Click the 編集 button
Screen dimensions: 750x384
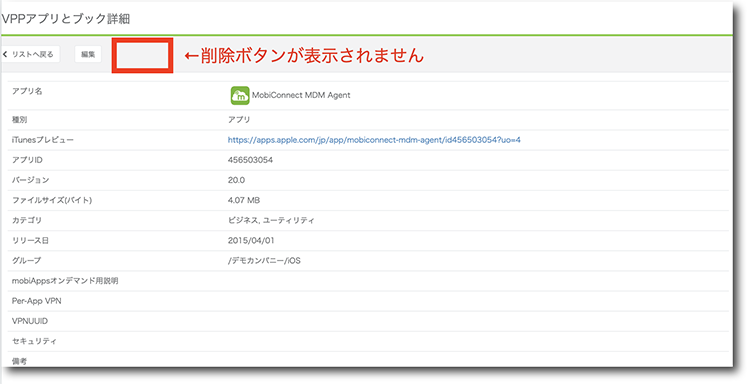[88, 55]
